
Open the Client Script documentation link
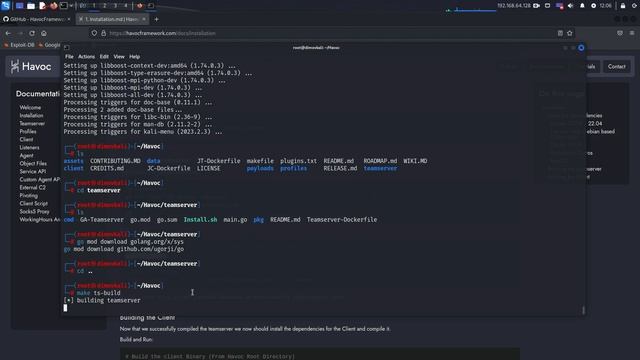33,203
